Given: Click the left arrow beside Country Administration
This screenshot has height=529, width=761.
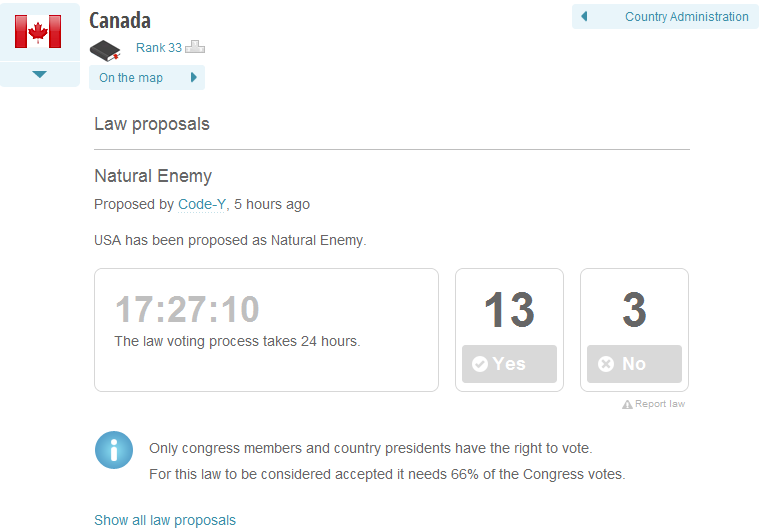Looking at the screenshot, I should tap(584, 16).
